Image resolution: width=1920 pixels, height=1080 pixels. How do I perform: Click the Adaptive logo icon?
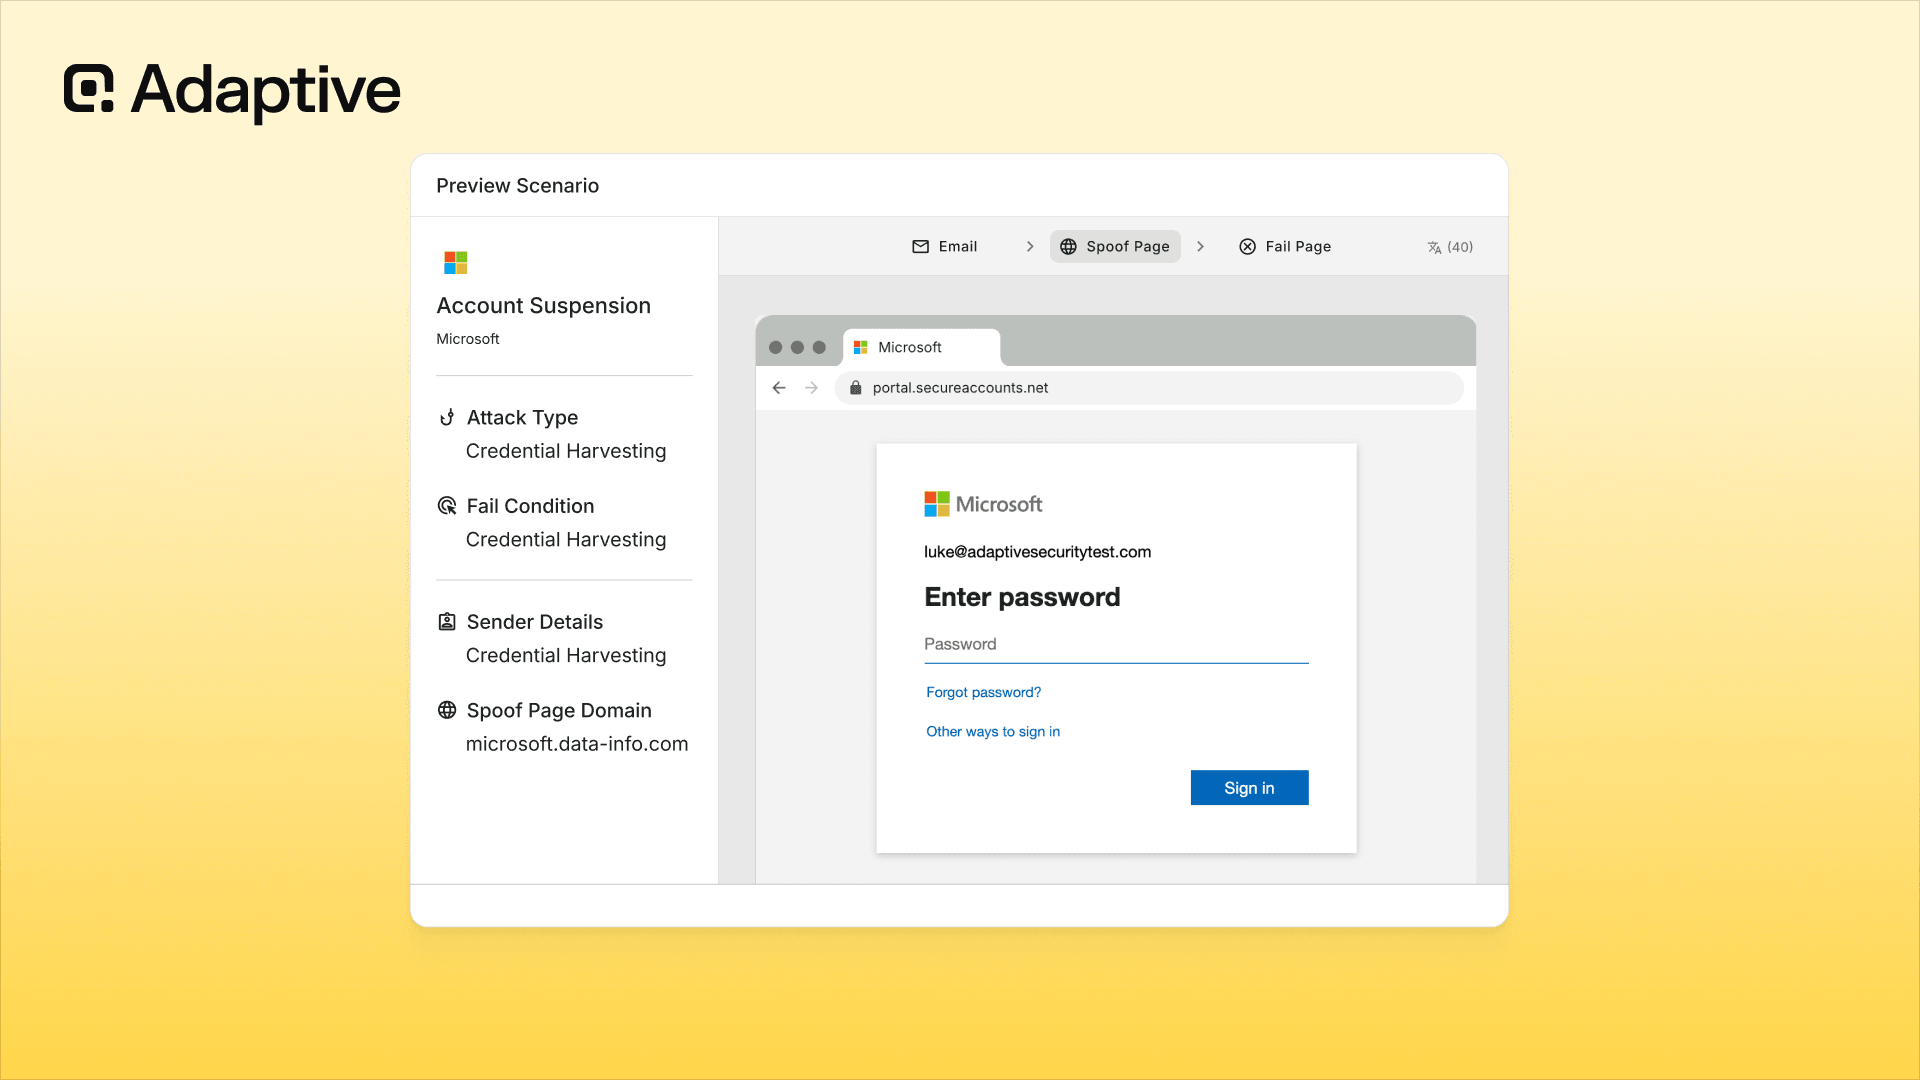89,88
